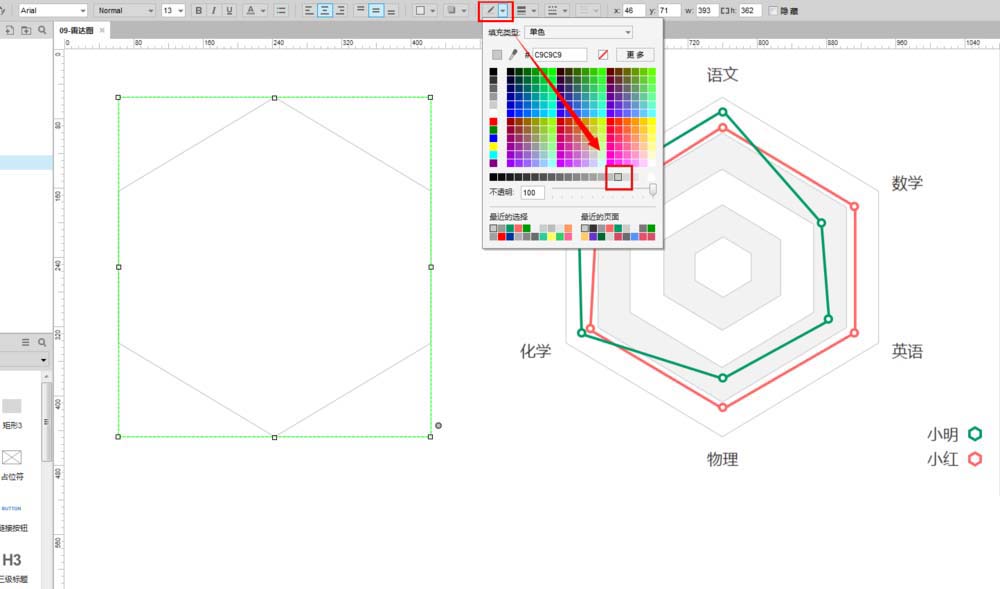Enable middle vertical alignment

pos(375,10)
